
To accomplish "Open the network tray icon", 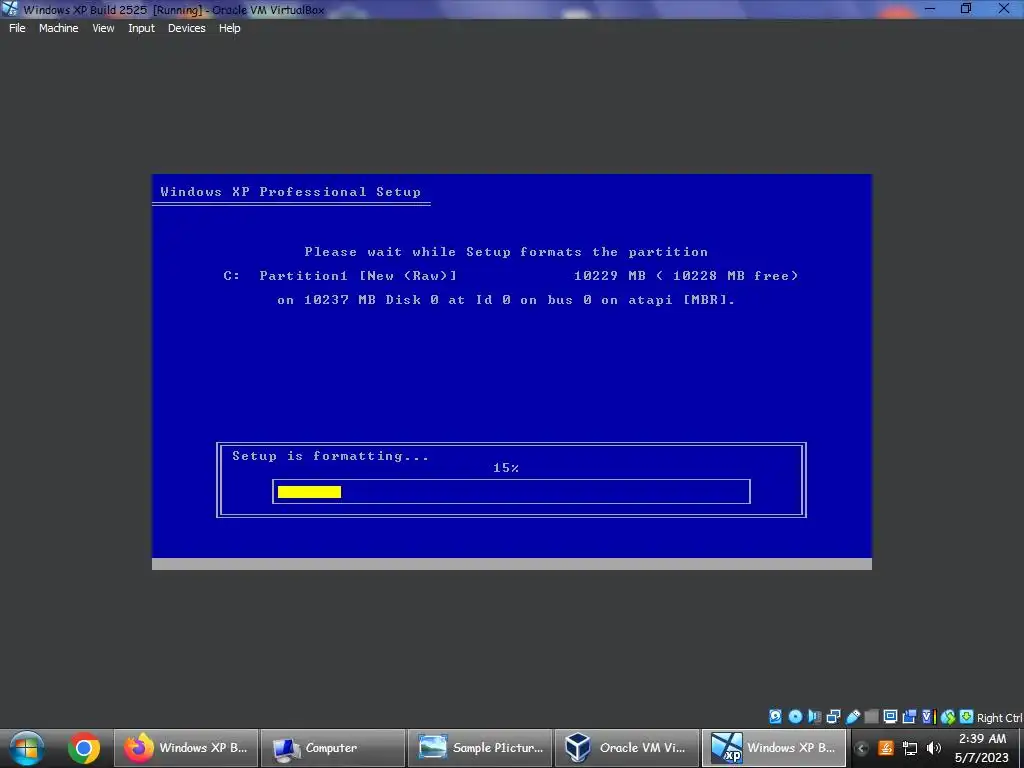I will pyautogui.click(x=910, y=748).
